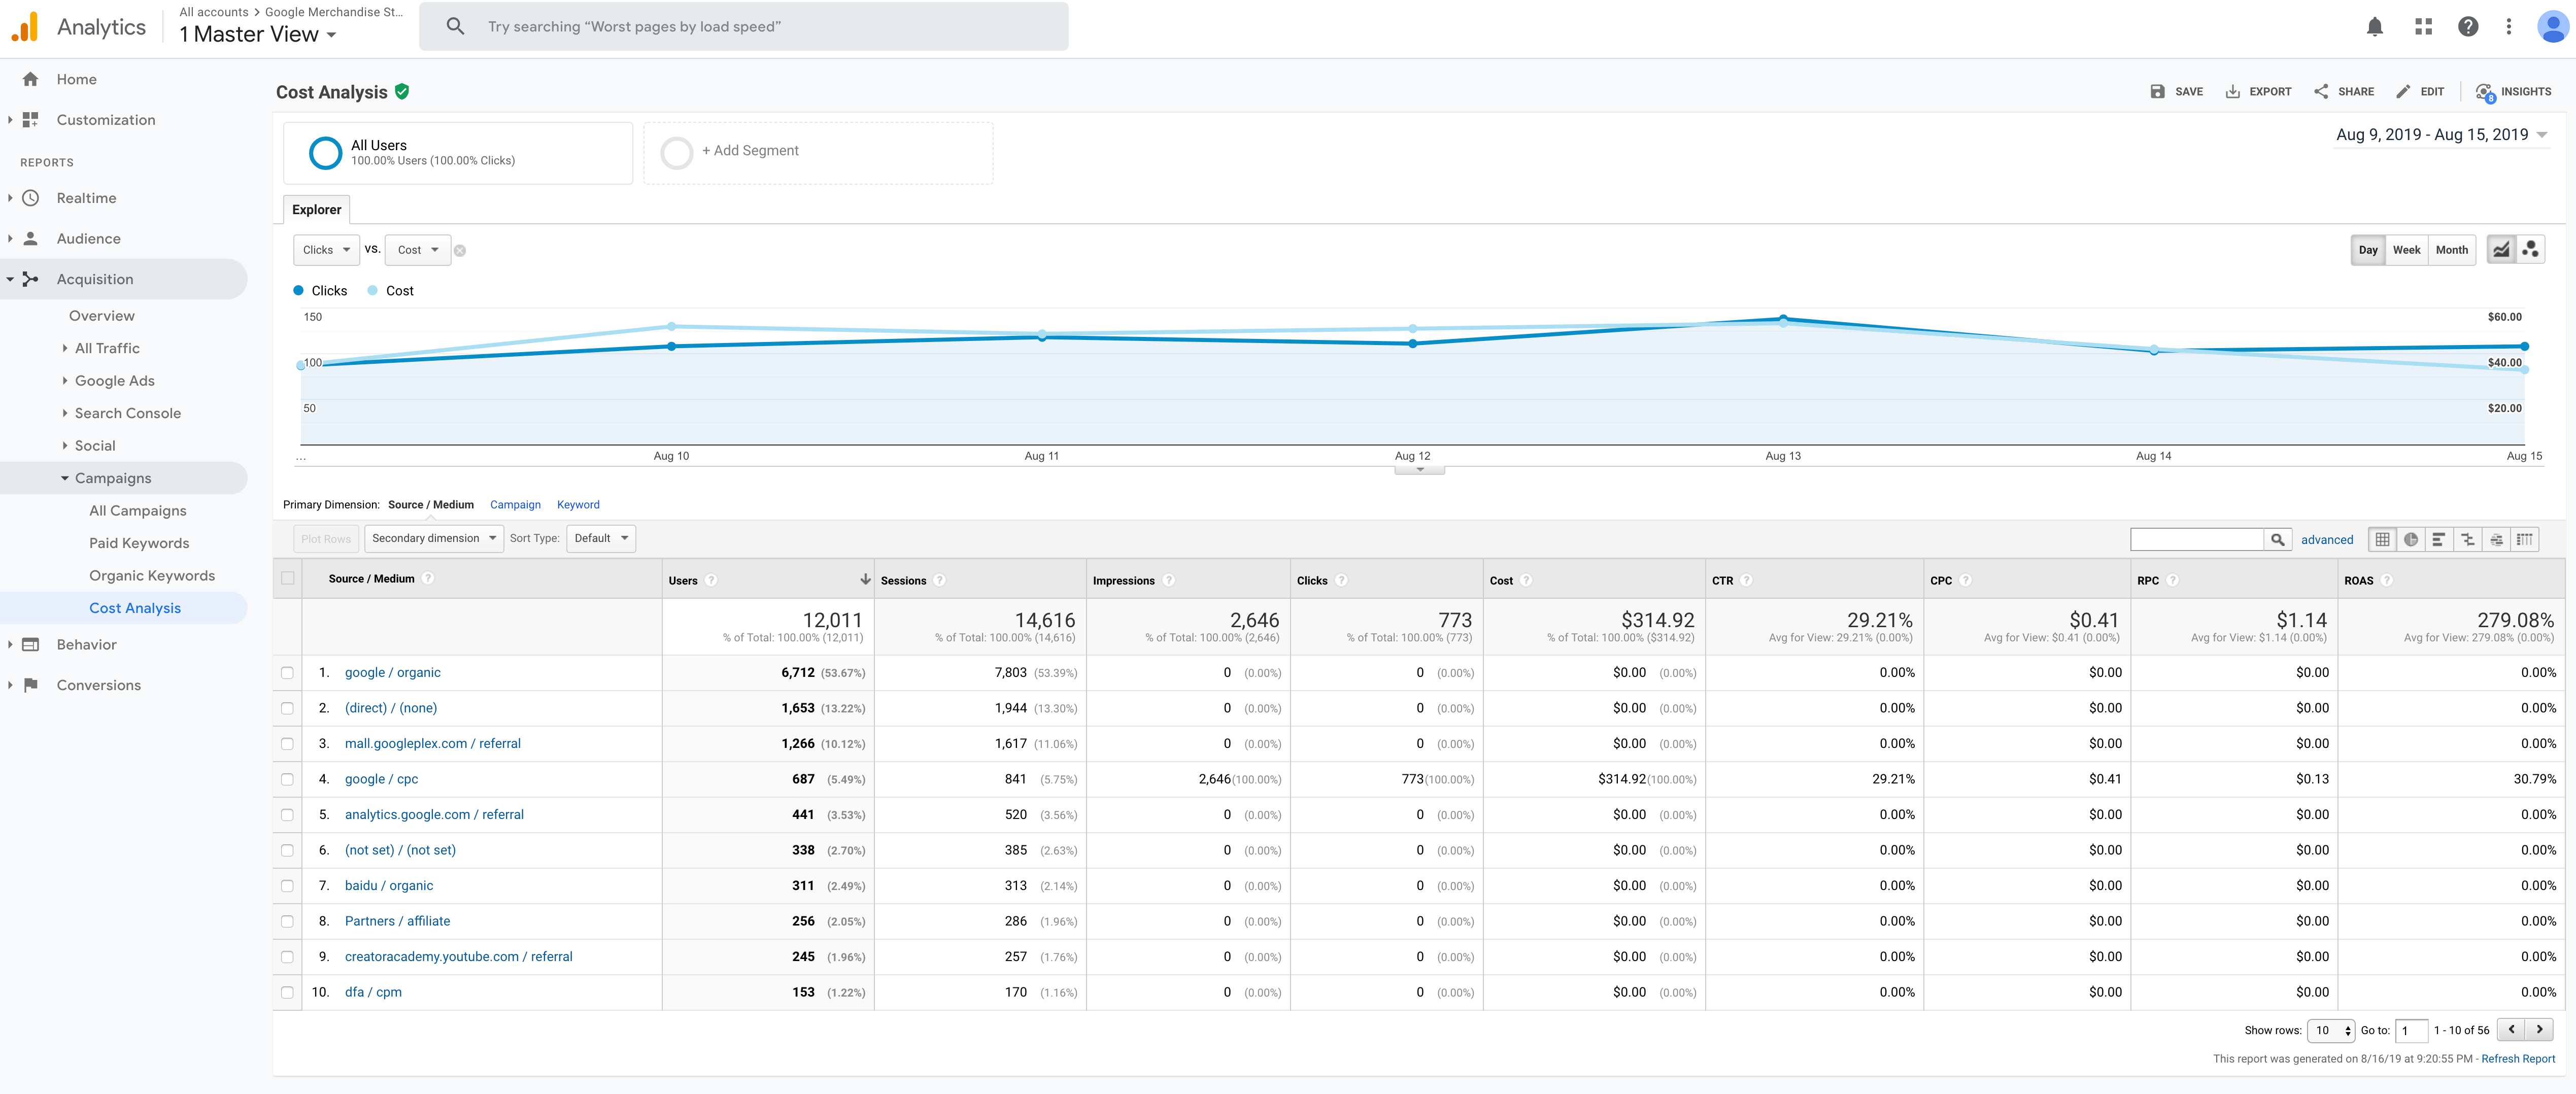Click the EDIT pencil icon
The width and height of the screenshot is (2576, 1094).
pos(2403,91)
